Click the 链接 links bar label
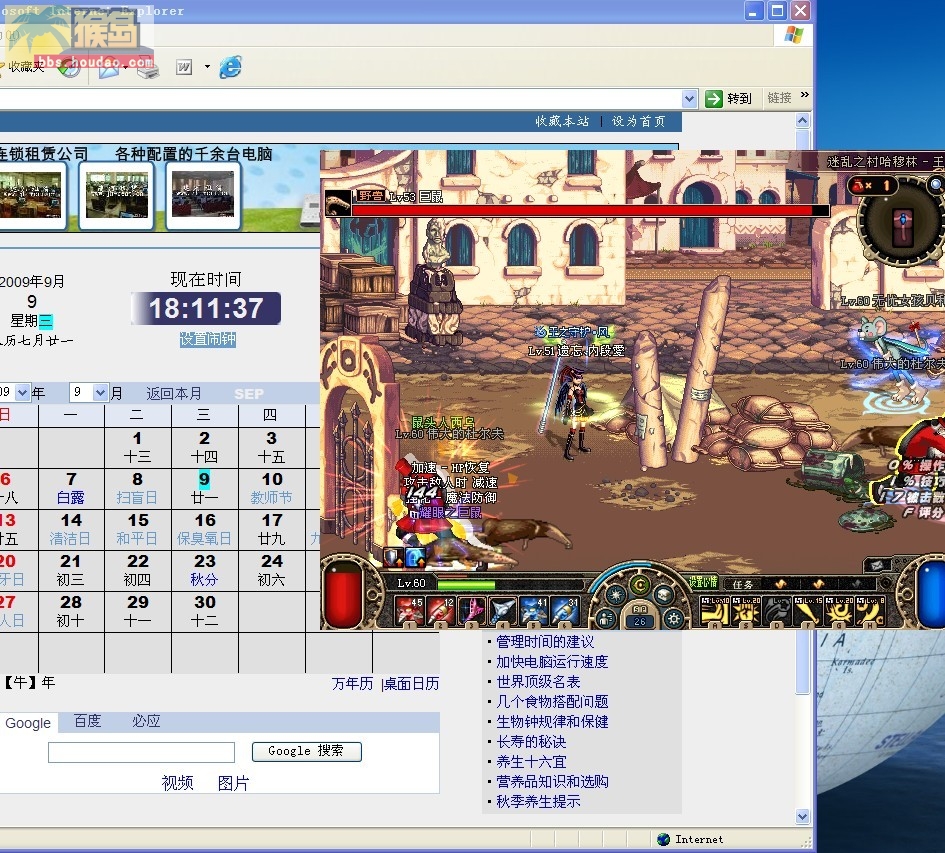 tap(779, 98)
